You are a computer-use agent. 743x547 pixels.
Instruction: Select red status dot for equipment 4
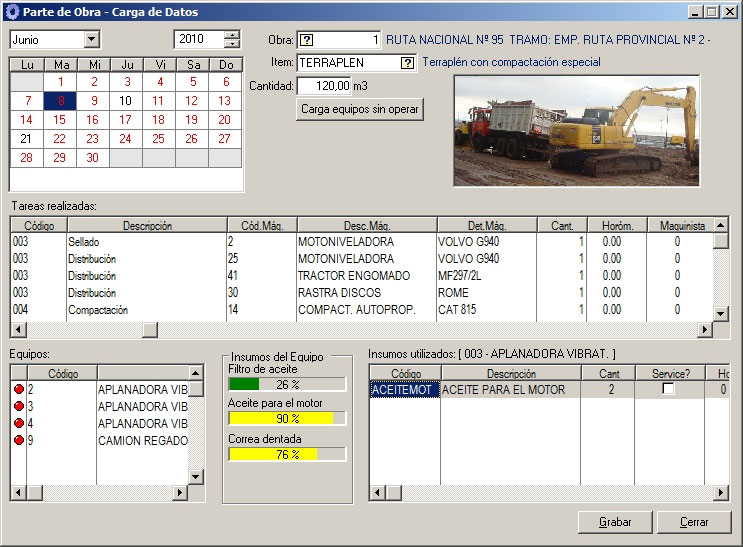pos(18,423)
